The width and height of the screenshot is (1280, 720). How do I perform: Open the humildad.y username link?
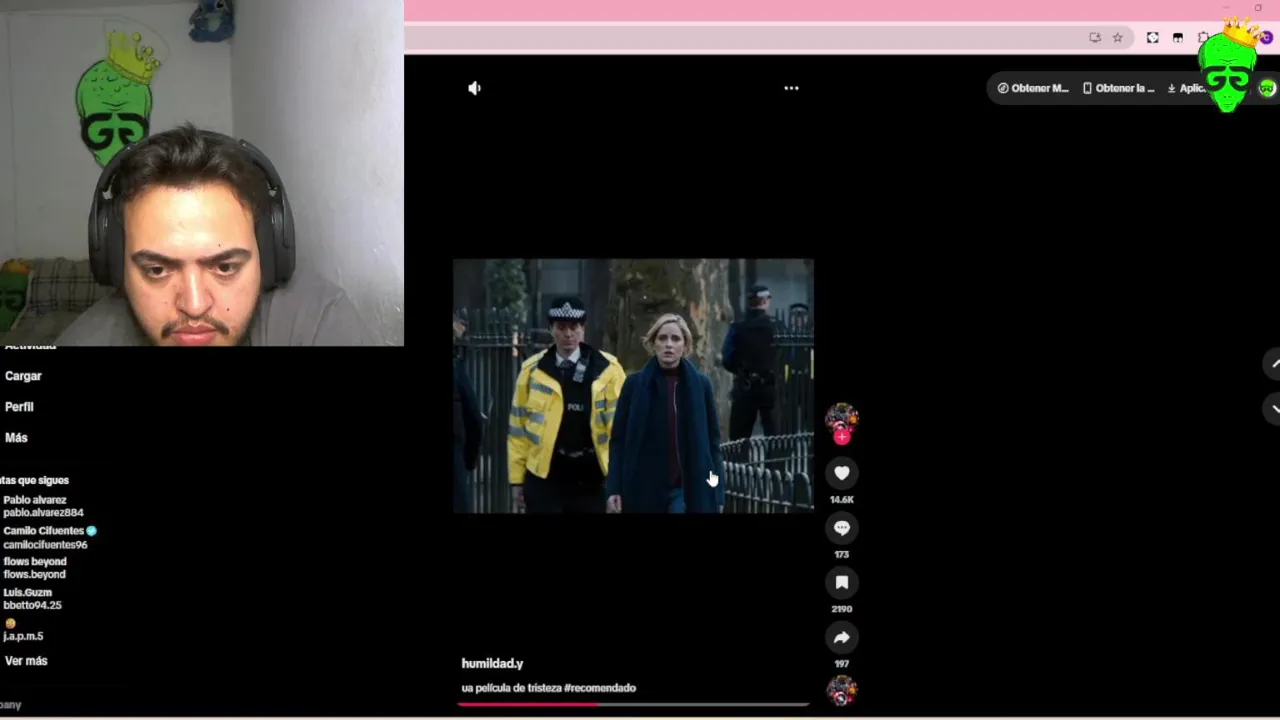click(x=492, y=663)
